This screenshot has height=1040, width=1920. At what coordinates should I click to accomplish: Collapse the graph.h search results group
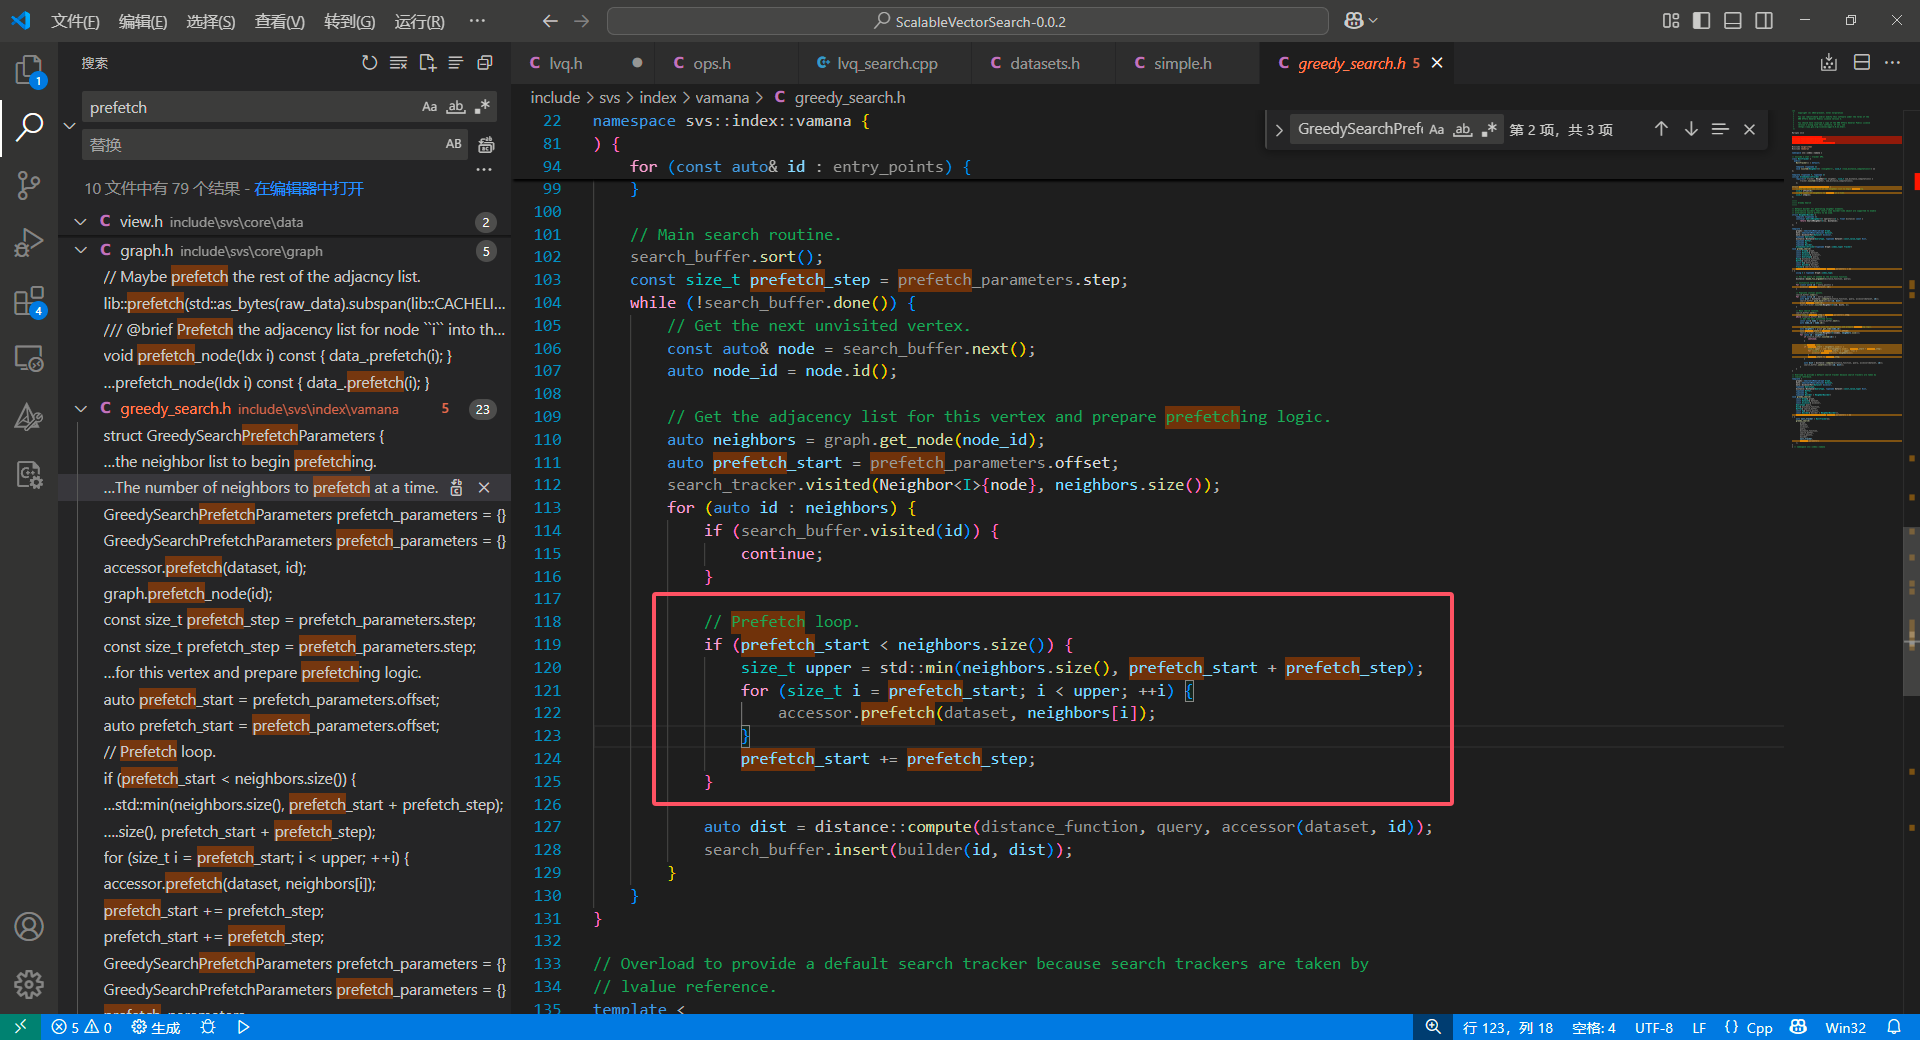coord(81,250)
